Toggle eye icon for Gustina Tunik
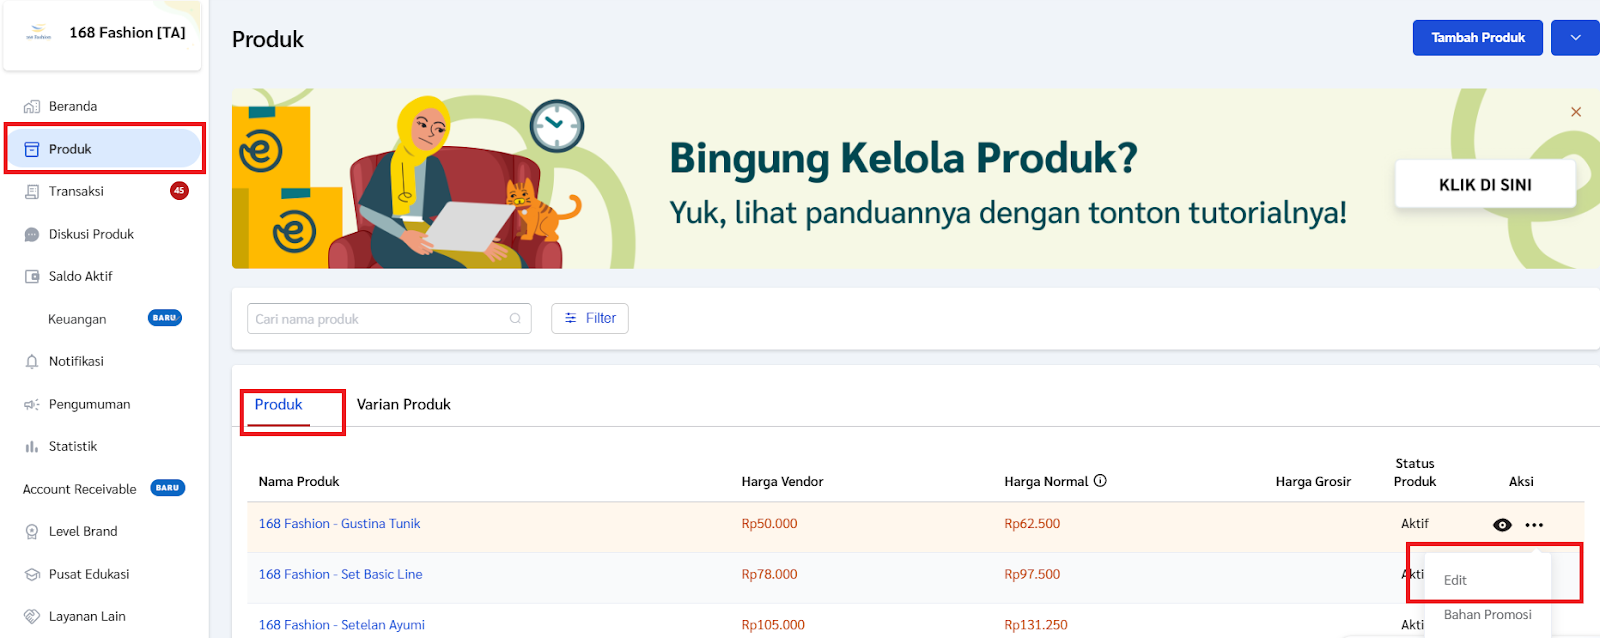Viewport: 1600px width, 638px height. click(x=1502, y=525)
